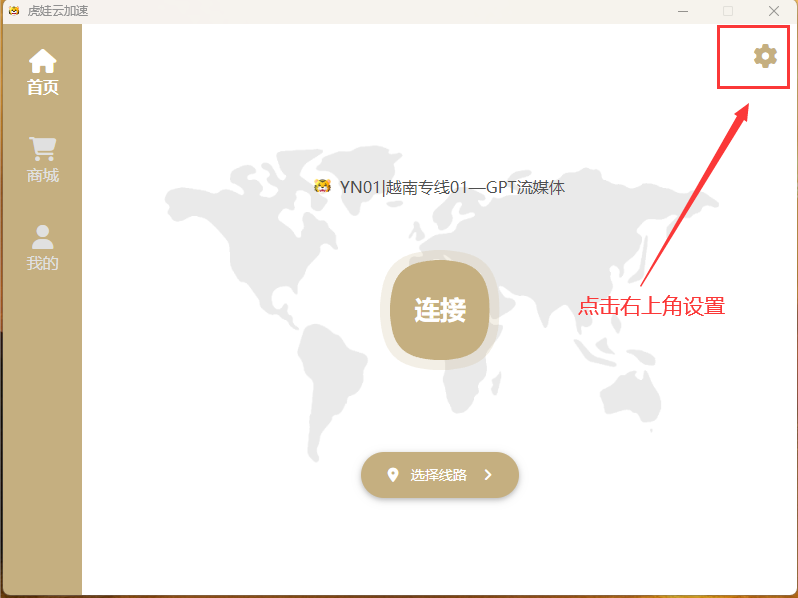Minimize the 虎娃云加速 window

[682, 11]
